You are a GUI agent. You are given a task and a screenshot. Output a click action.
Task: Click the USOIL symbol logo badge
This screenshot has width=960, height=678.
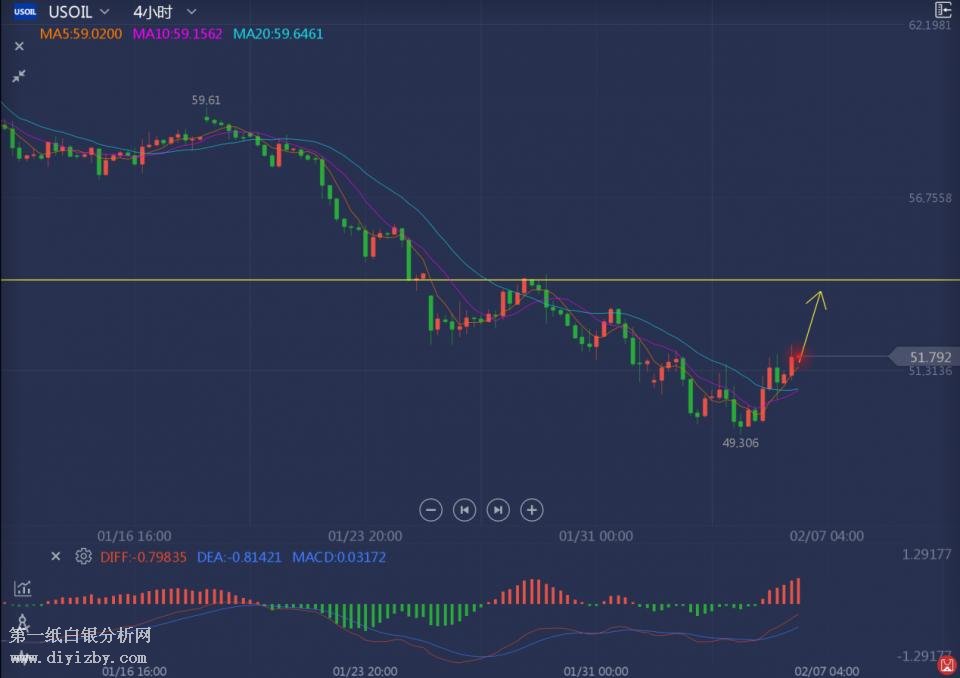(x=25, y=12)
